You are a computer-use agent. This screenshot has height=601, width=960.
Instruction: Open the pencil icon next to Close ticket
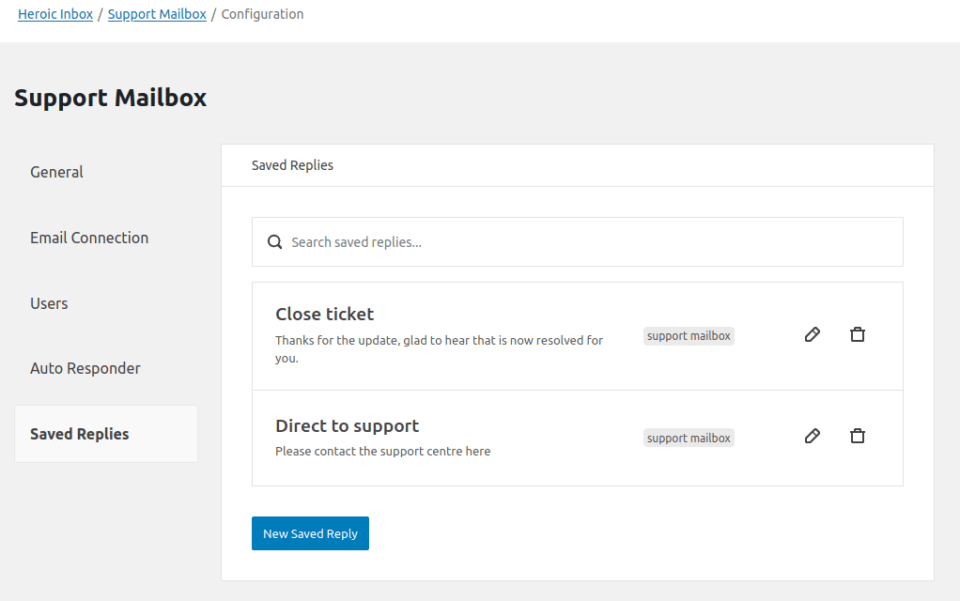coord(812,335)
